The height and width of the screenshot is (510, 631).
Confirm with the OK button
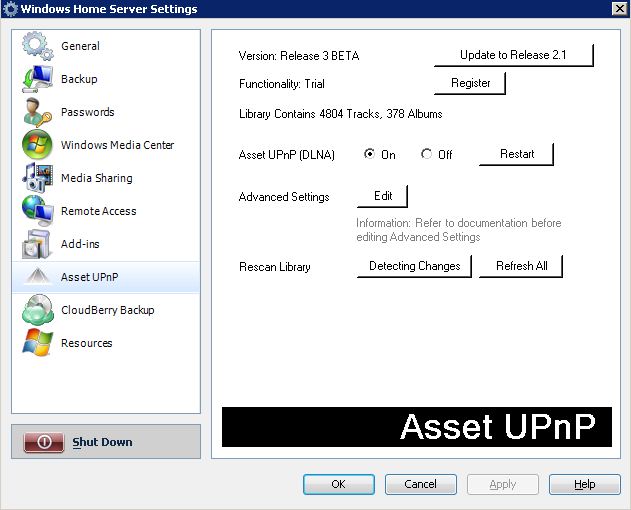click(339, 484)
